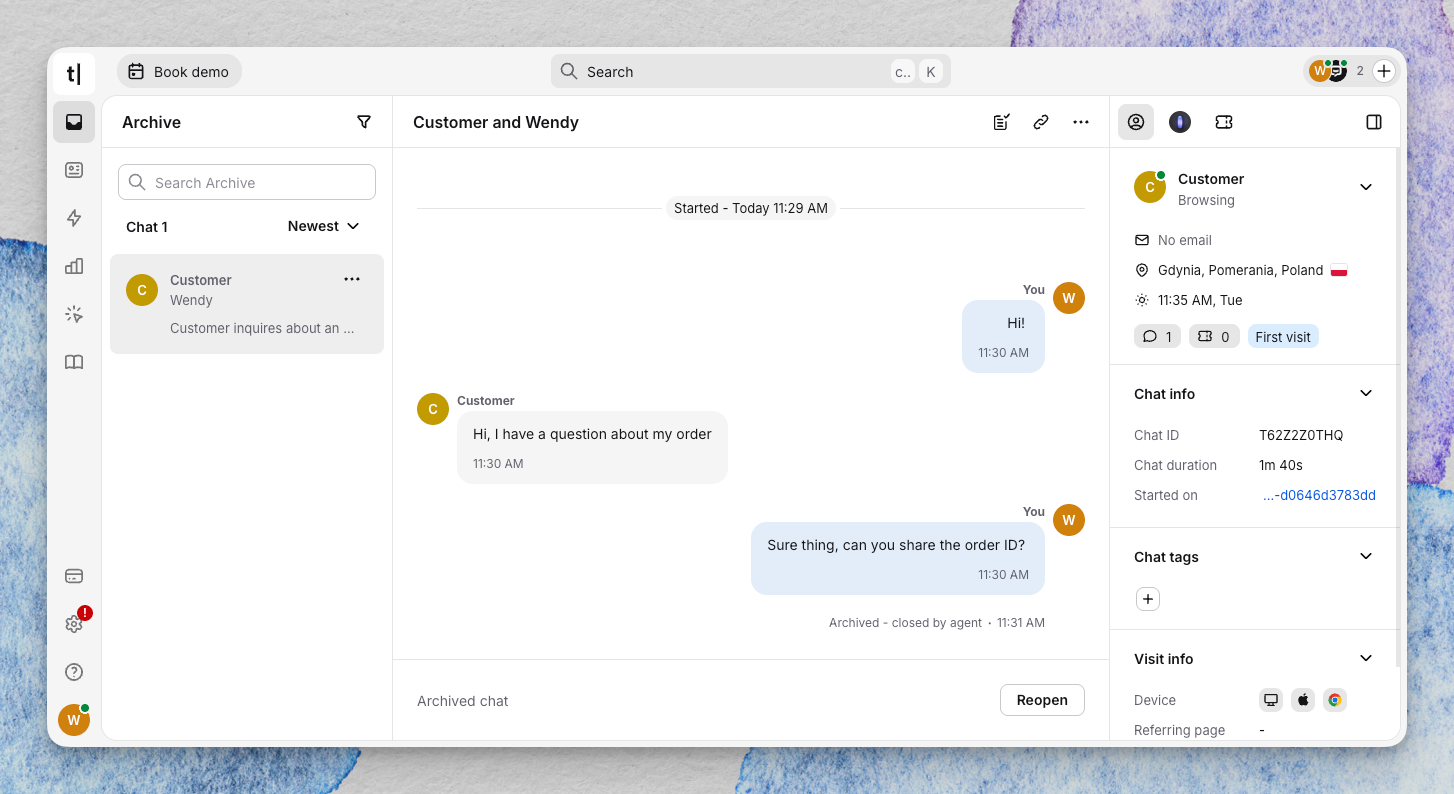This screenshot has height=794, width=1454.
Task: Open the Knowledge base book icon
Action: tap(74, 362)
